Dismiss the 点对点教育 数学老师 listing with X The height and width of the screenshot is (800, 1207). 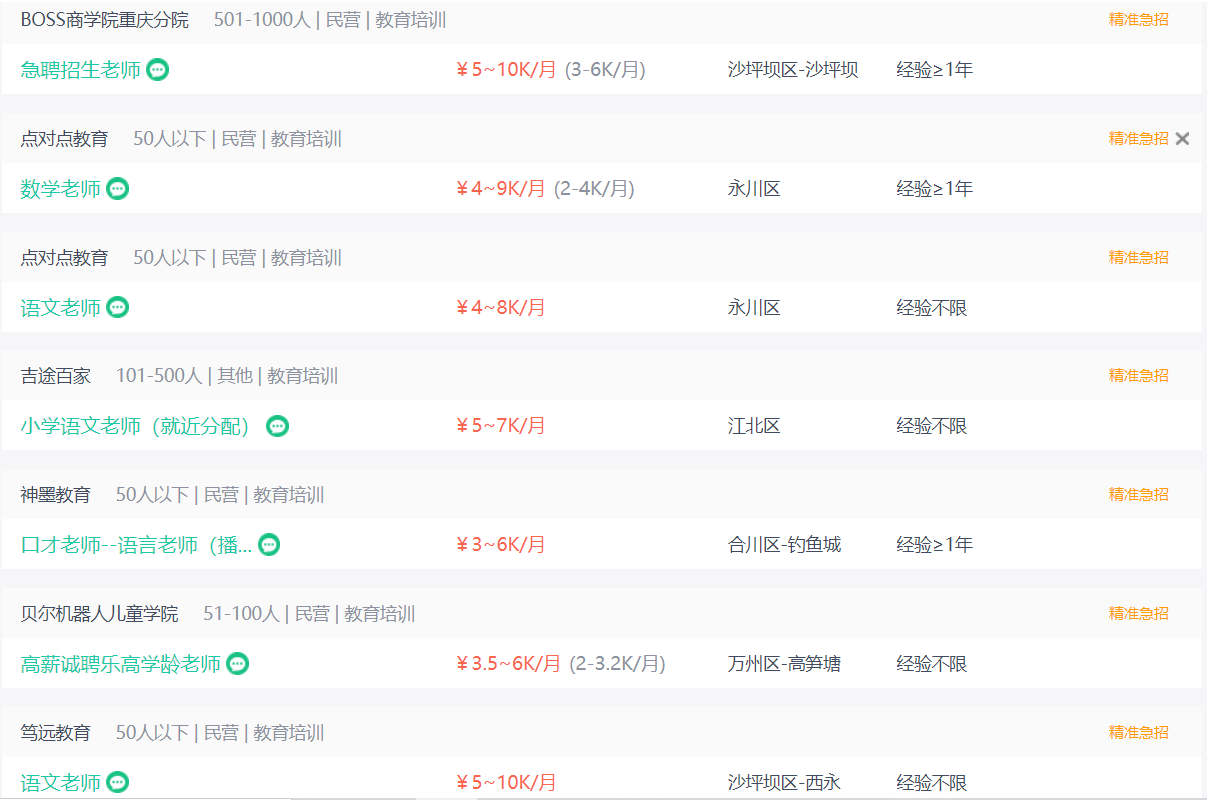click(x=1183, y=139)
